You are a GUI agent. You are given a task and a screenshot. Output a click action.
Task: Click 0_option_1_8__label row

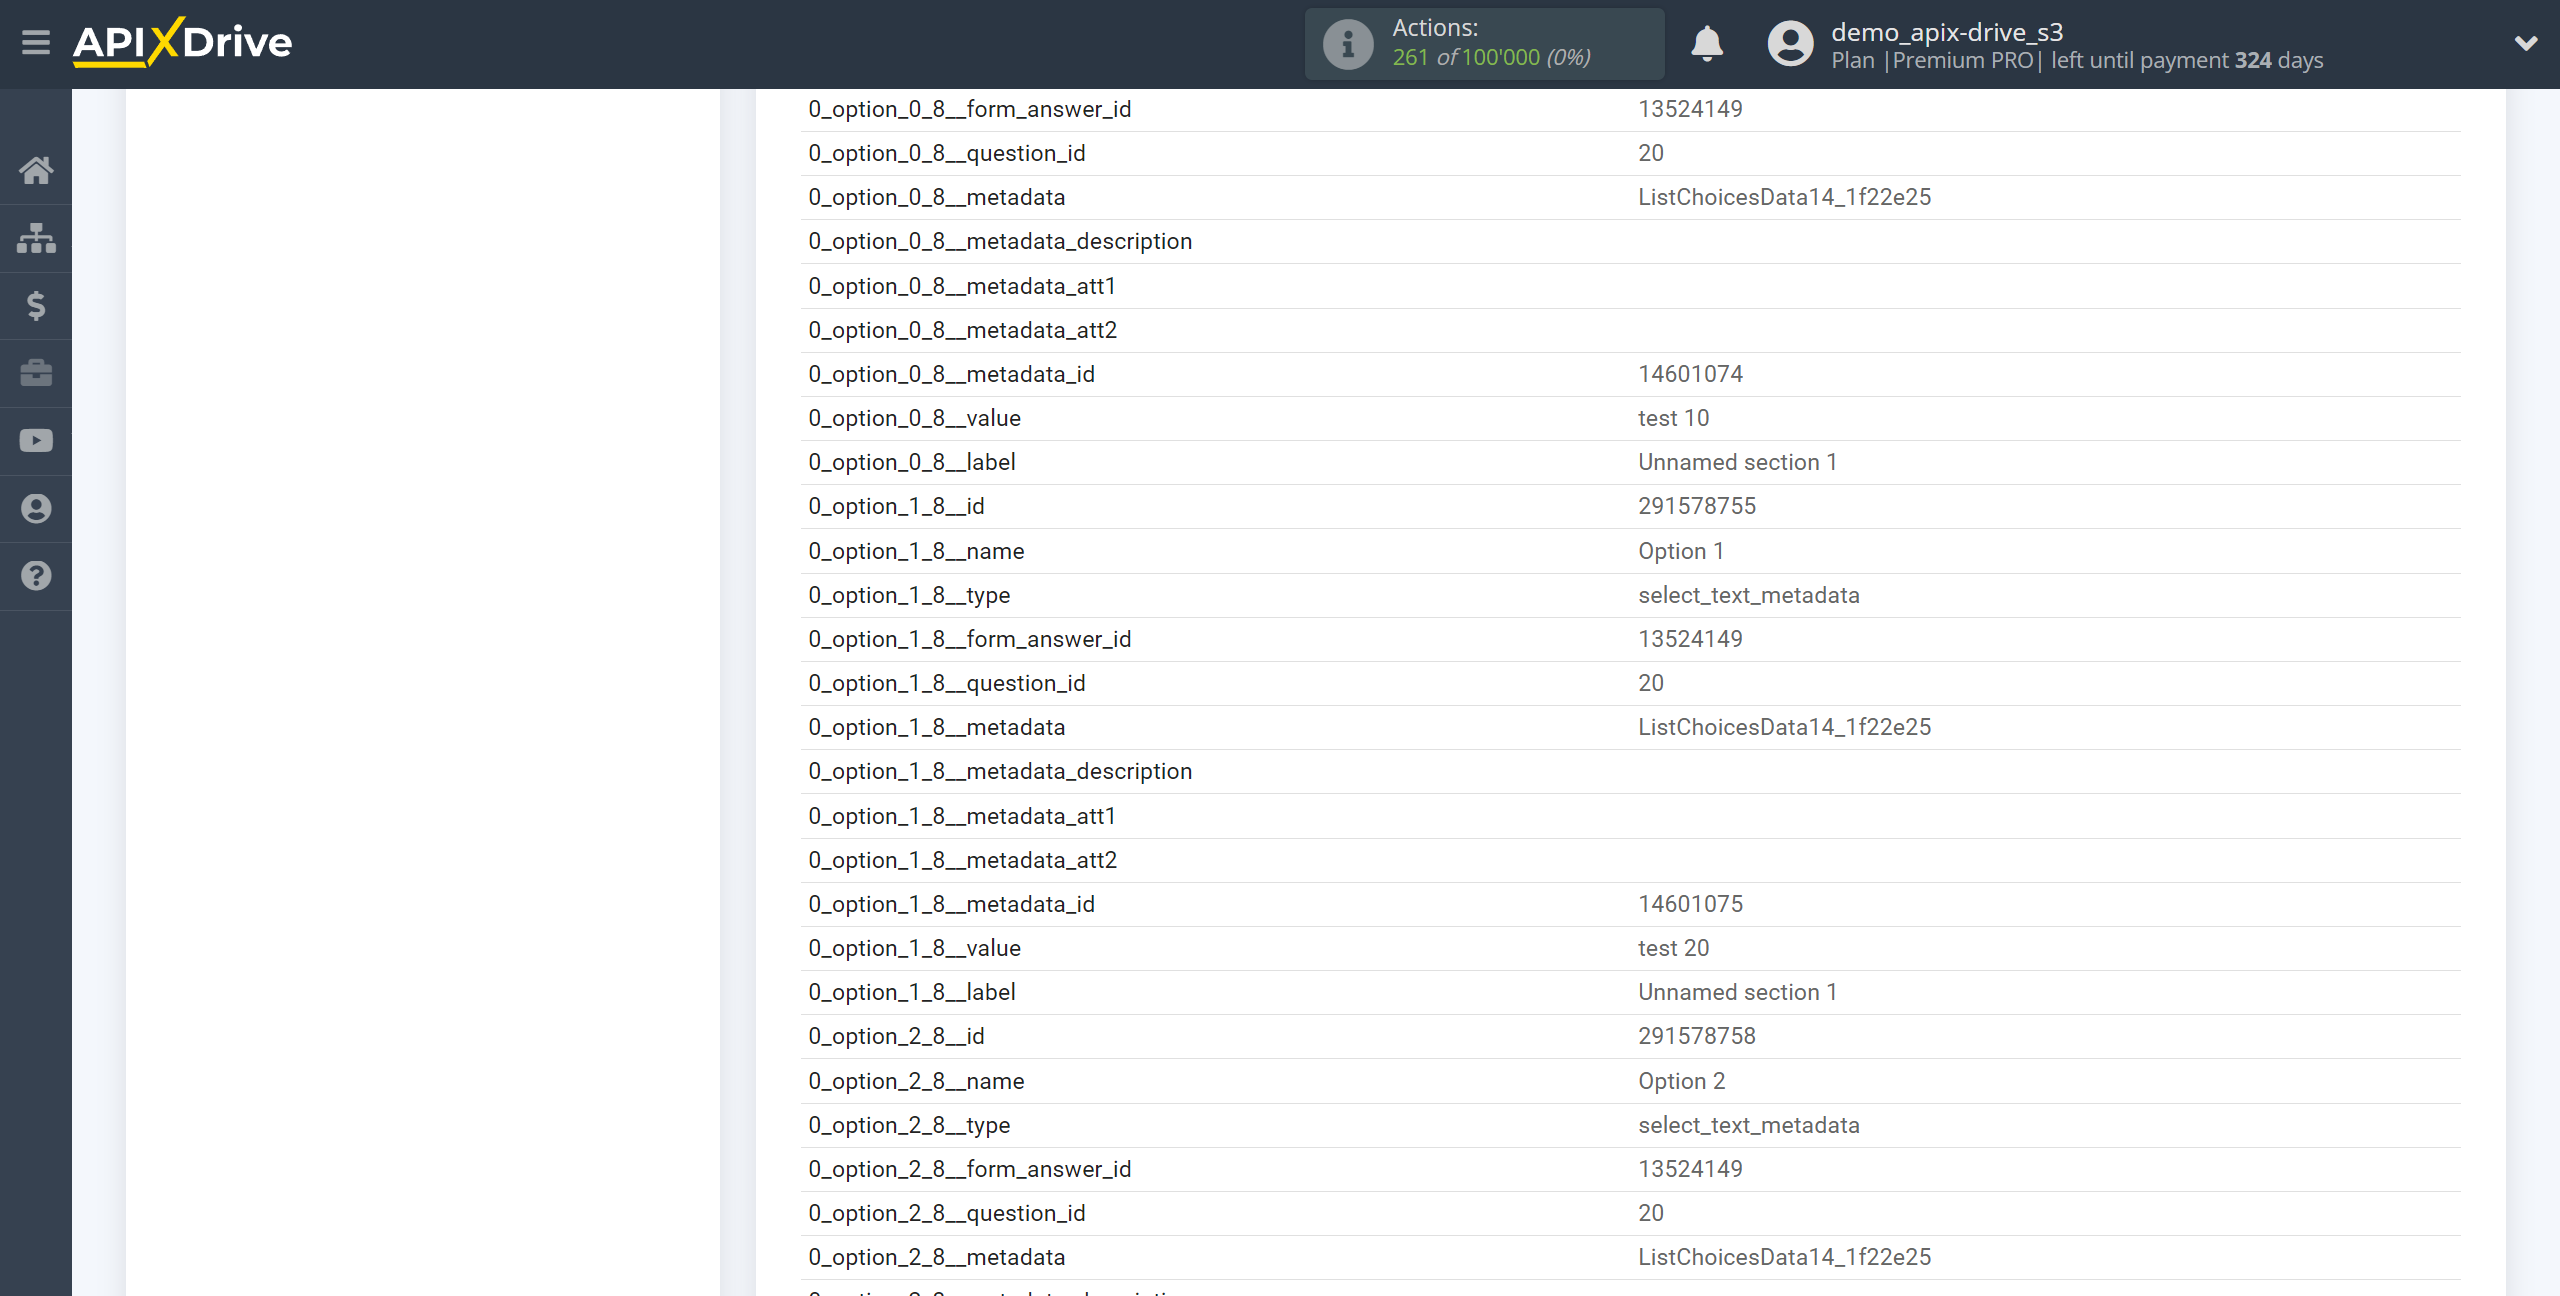1630,992
